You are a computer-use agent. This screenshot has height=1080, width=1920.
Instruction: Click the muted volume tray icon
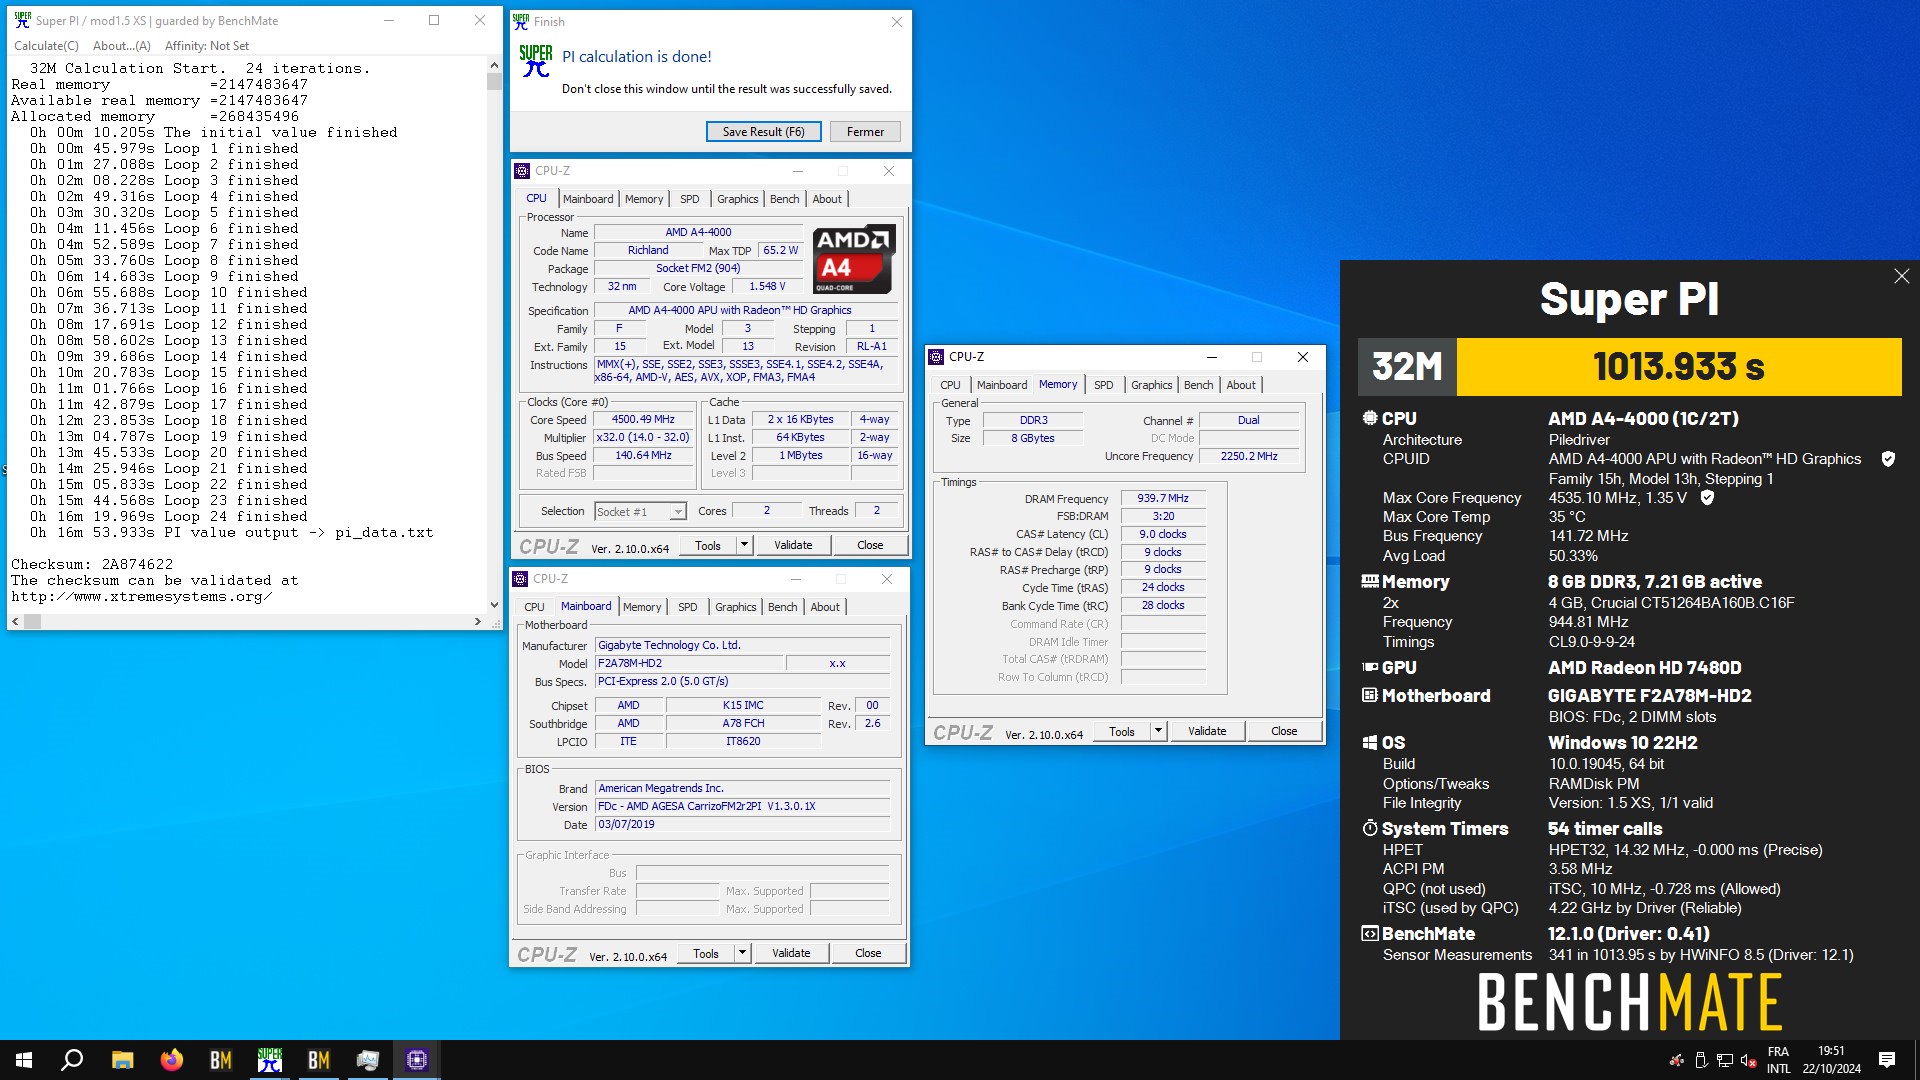[1749, 1060]
